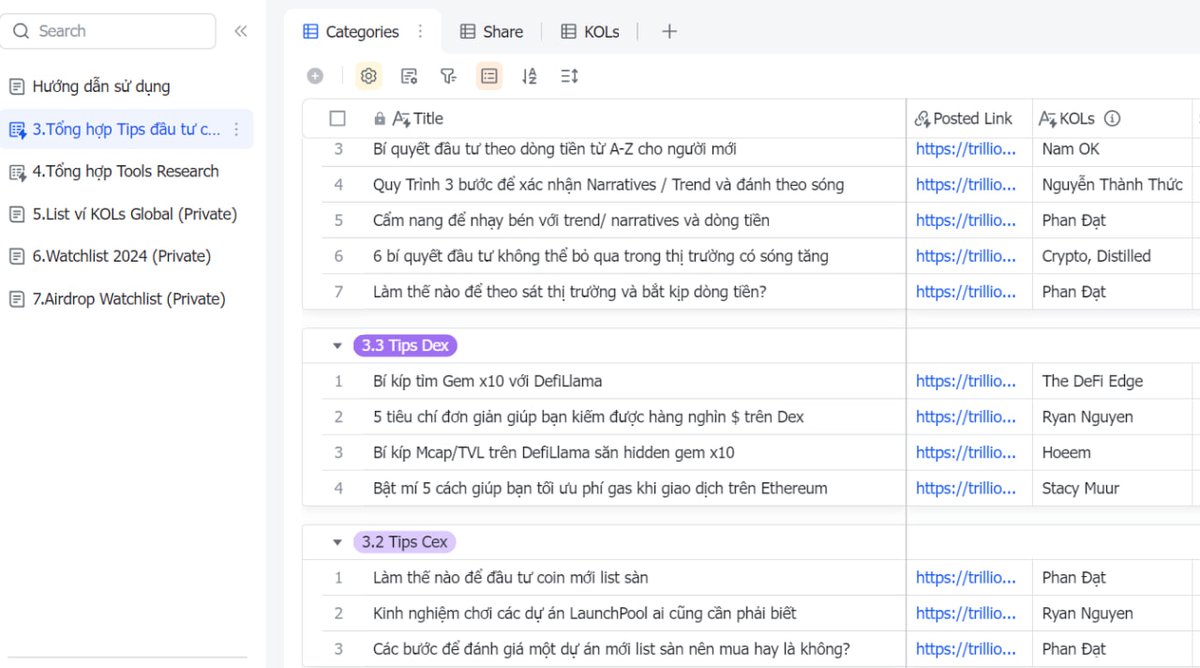Viewport: 1200px width, 668px height.
Task: Open the filter icon in the toolbar
Action: 448,75
